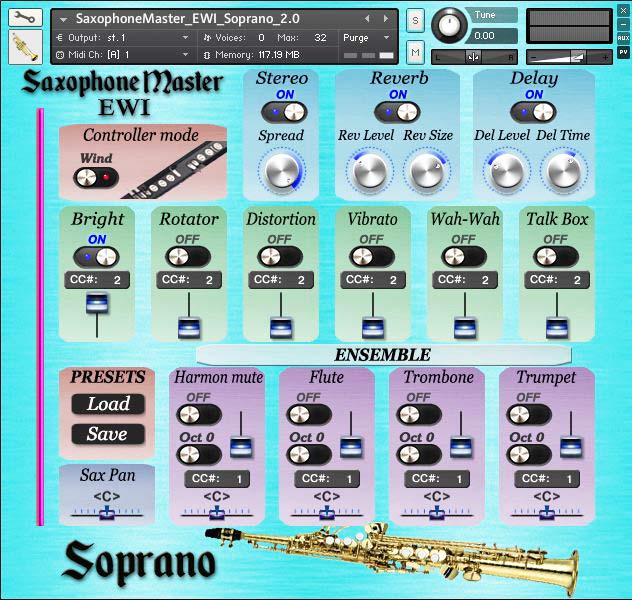
Task: Switch the Wind controller mode toggle
Action: (x=96, y=177)
